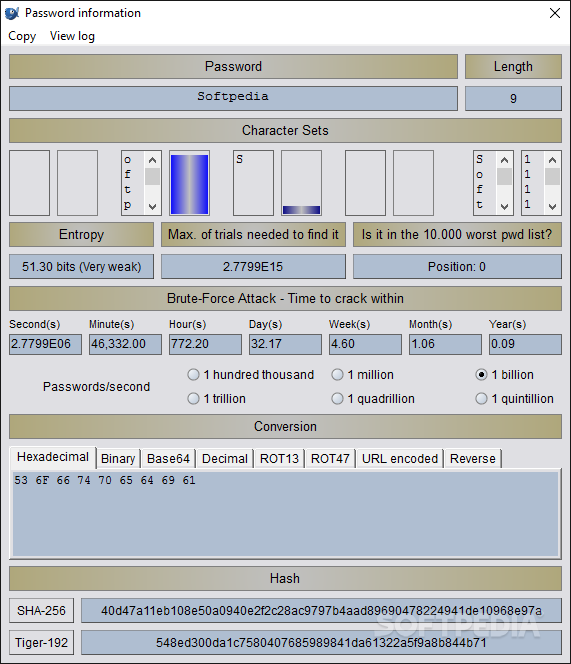
Task: Click the short blue uppercase proportion bar
Action: click(x=301, y=210)
